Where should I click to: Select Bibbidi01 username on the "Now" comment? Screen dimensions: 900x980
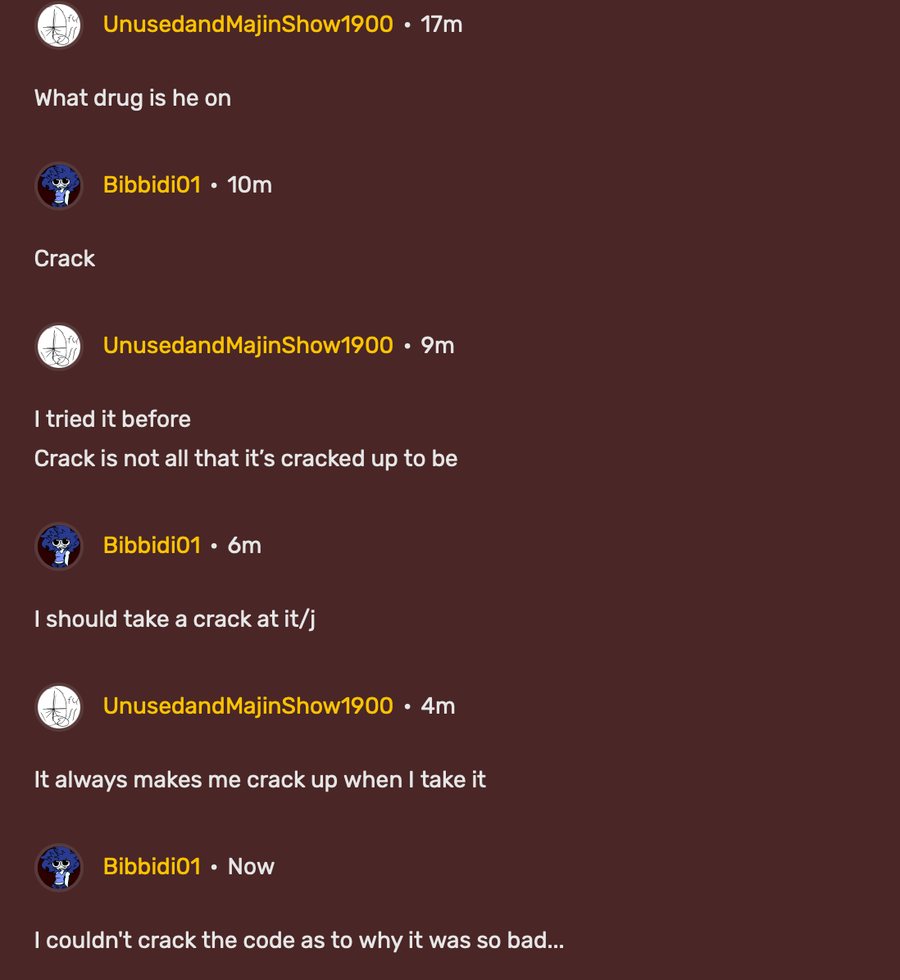click(x=152, y=866)
